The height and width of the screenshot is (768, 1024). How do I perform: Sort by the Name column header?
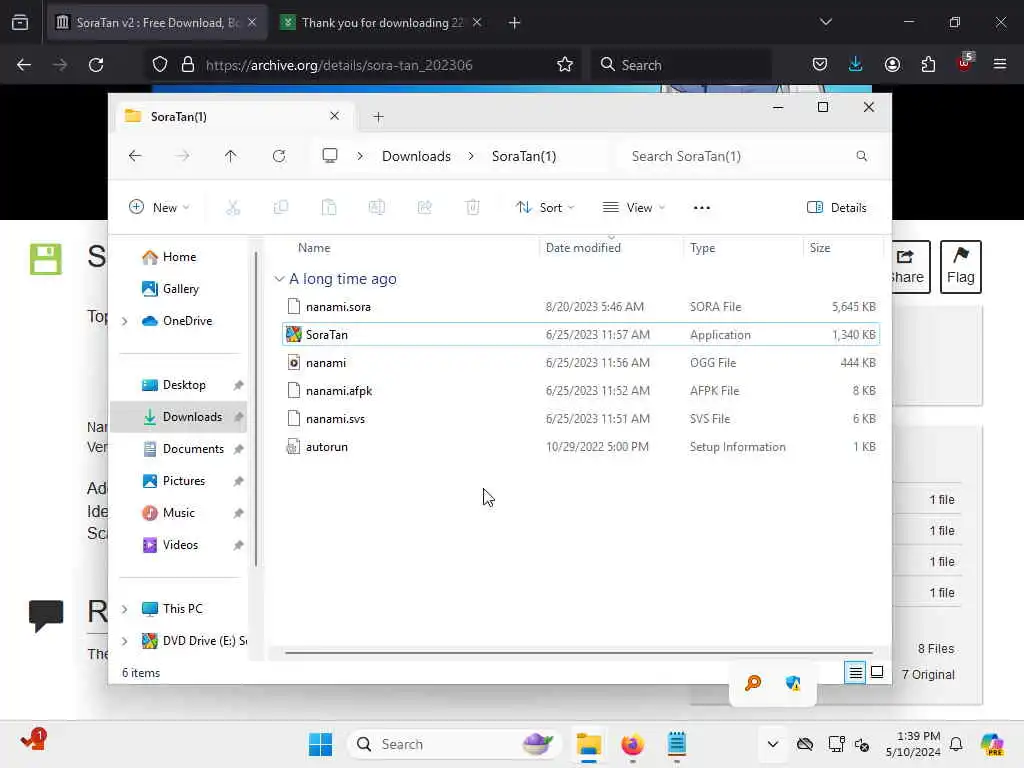(314, 248)
